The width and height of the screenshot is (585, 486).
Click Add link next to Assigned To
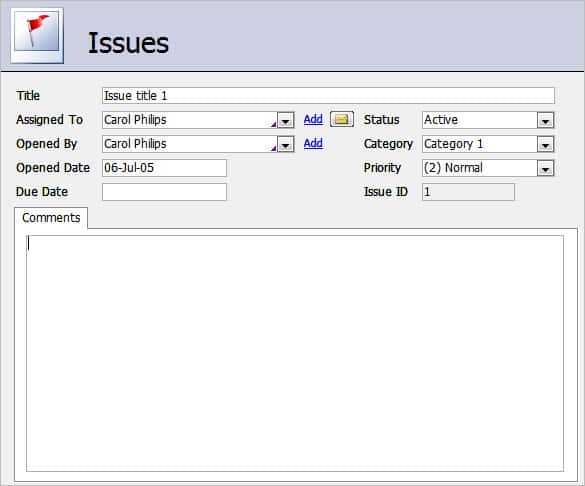pos(313,119)
